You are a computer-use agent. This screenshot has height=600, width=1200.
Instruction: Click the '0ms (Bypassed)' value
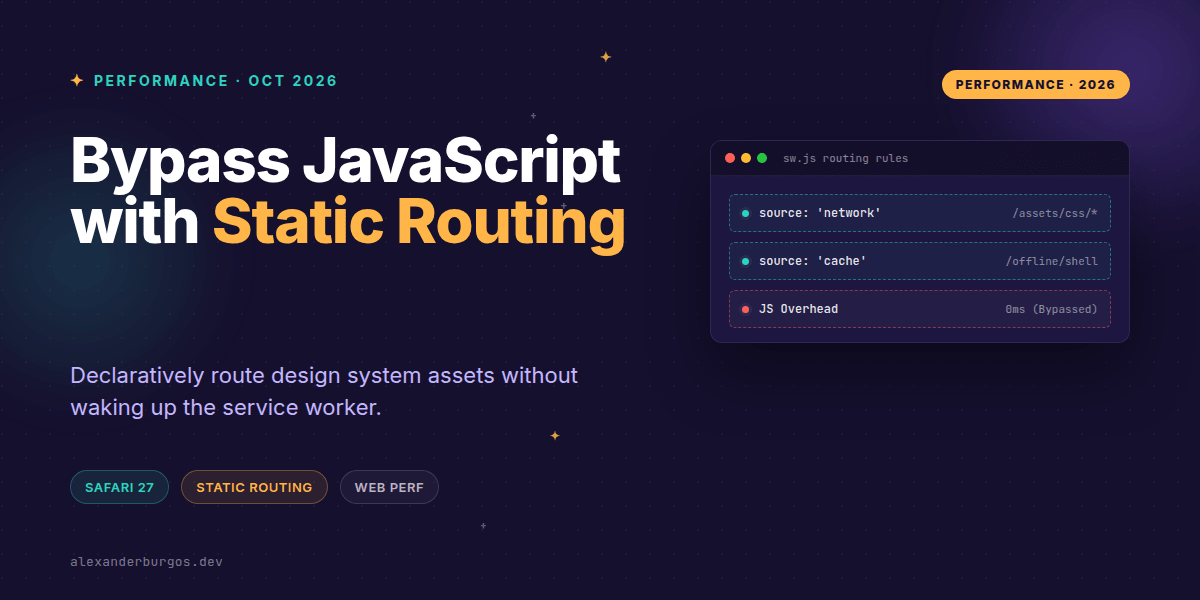tap(1052, 309)
